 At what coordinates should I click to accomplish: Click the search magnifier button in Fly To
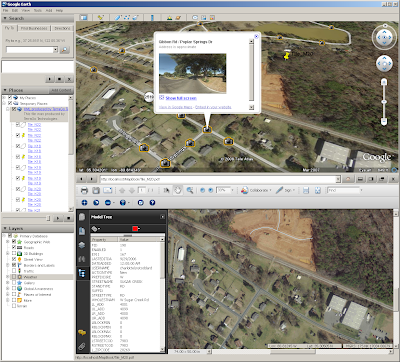coord(65,50)
